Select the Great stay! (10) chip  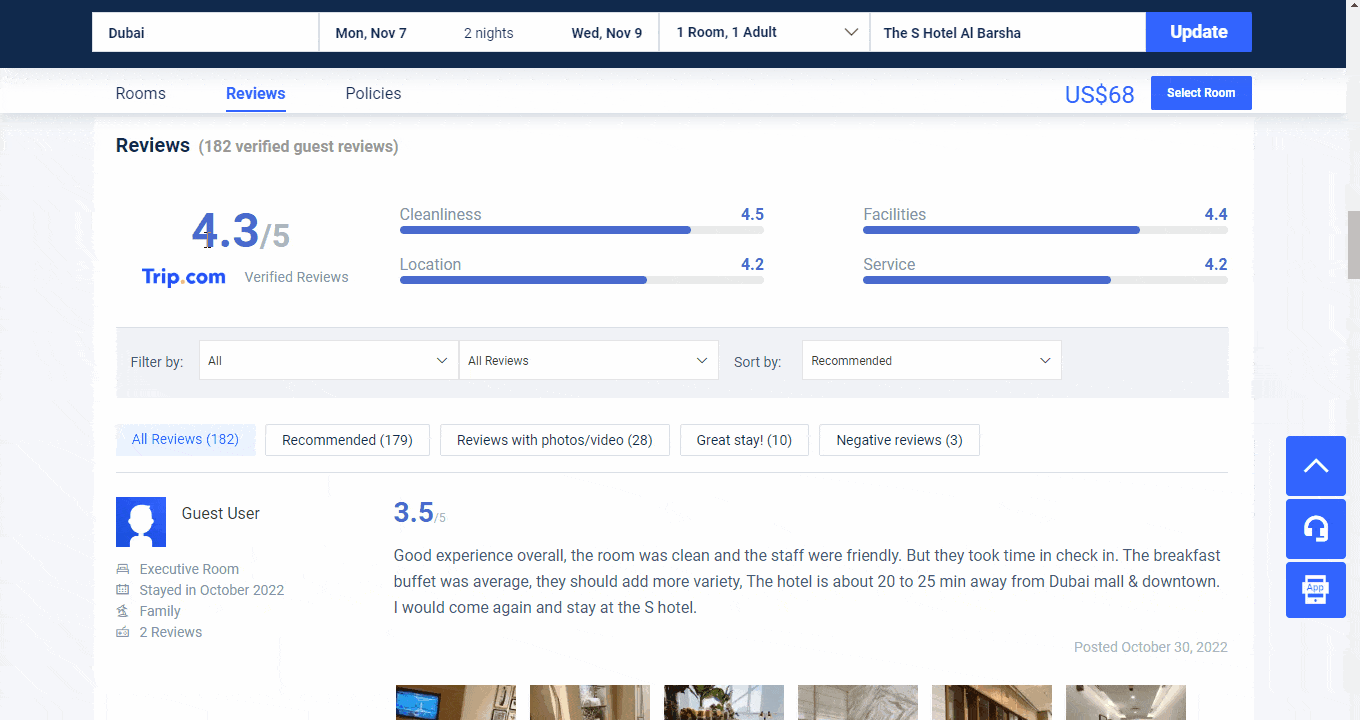[x=744, y=440]
